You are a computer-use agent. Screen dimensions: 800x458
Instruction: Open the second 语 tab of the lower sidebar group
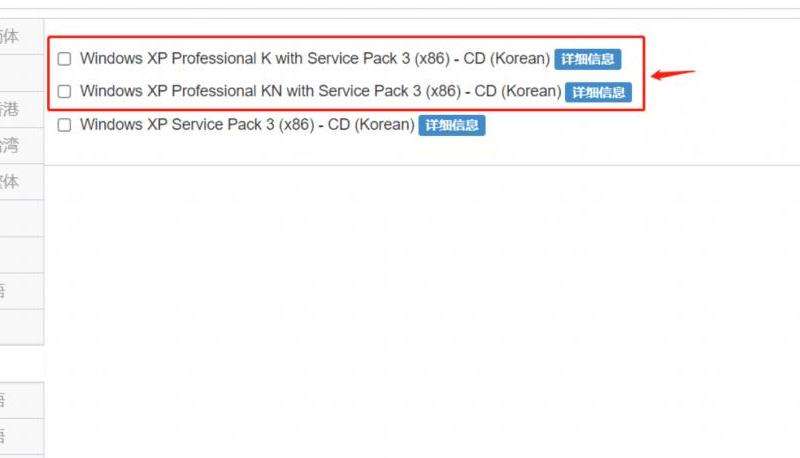tap(21, 437)
